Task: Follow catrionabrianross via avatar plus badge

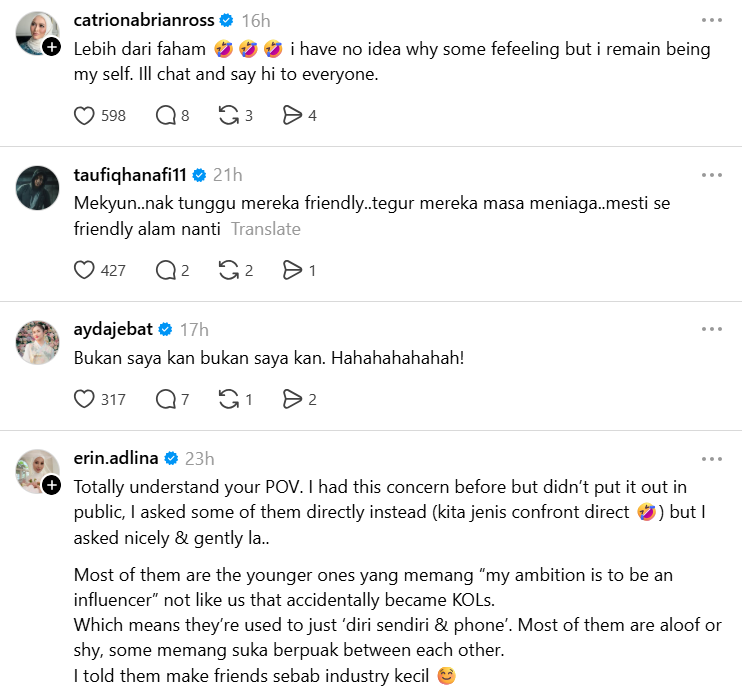Action: [52, 46]
